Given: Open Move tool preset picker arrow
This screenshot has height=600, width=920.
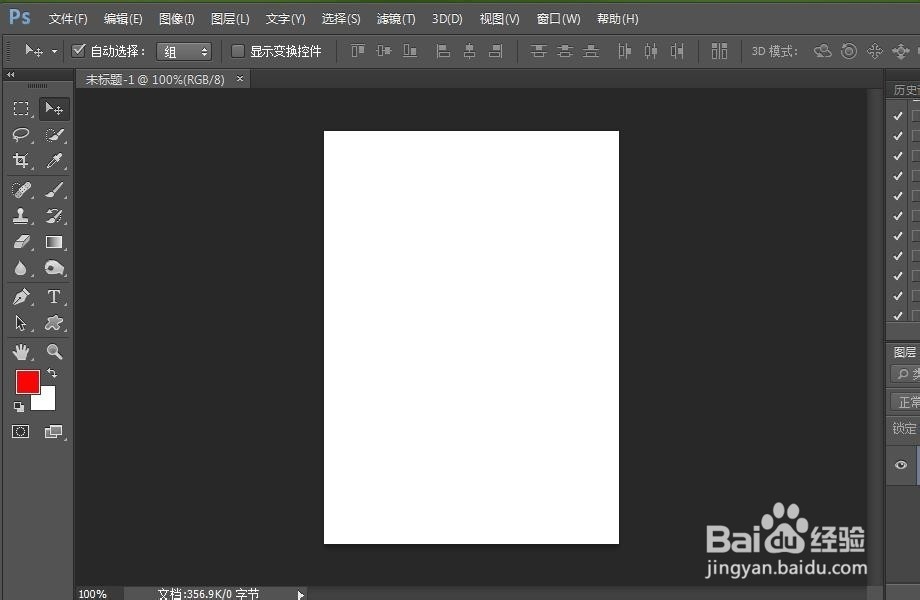Looking at the screenshot, I should pos(55,52).
